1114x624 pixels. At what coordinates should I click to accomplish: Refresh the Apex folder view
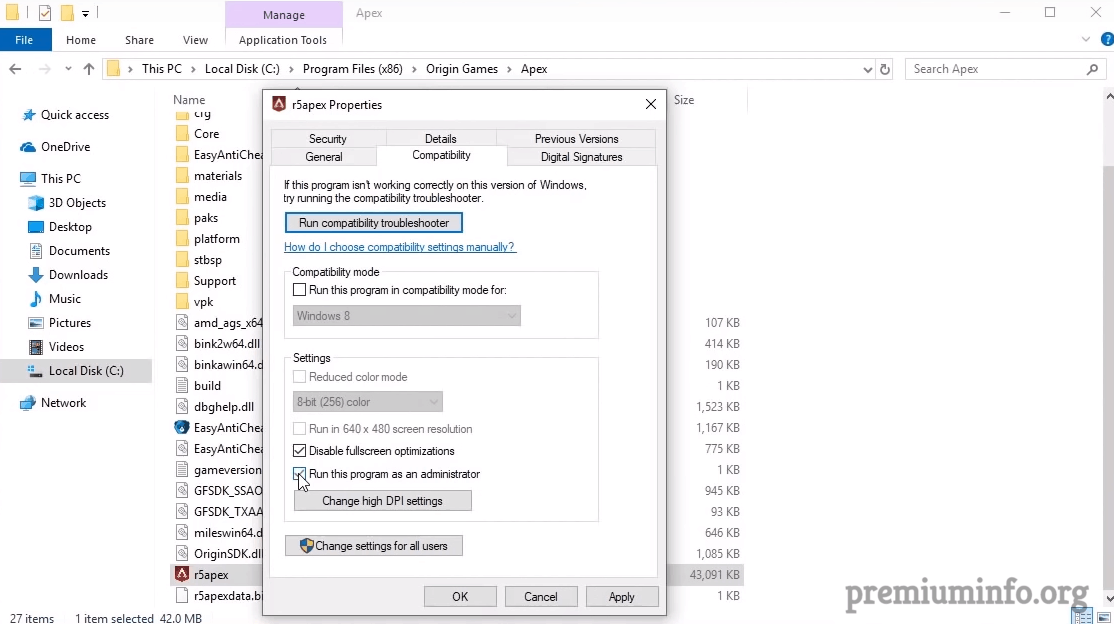click(885, 69)
